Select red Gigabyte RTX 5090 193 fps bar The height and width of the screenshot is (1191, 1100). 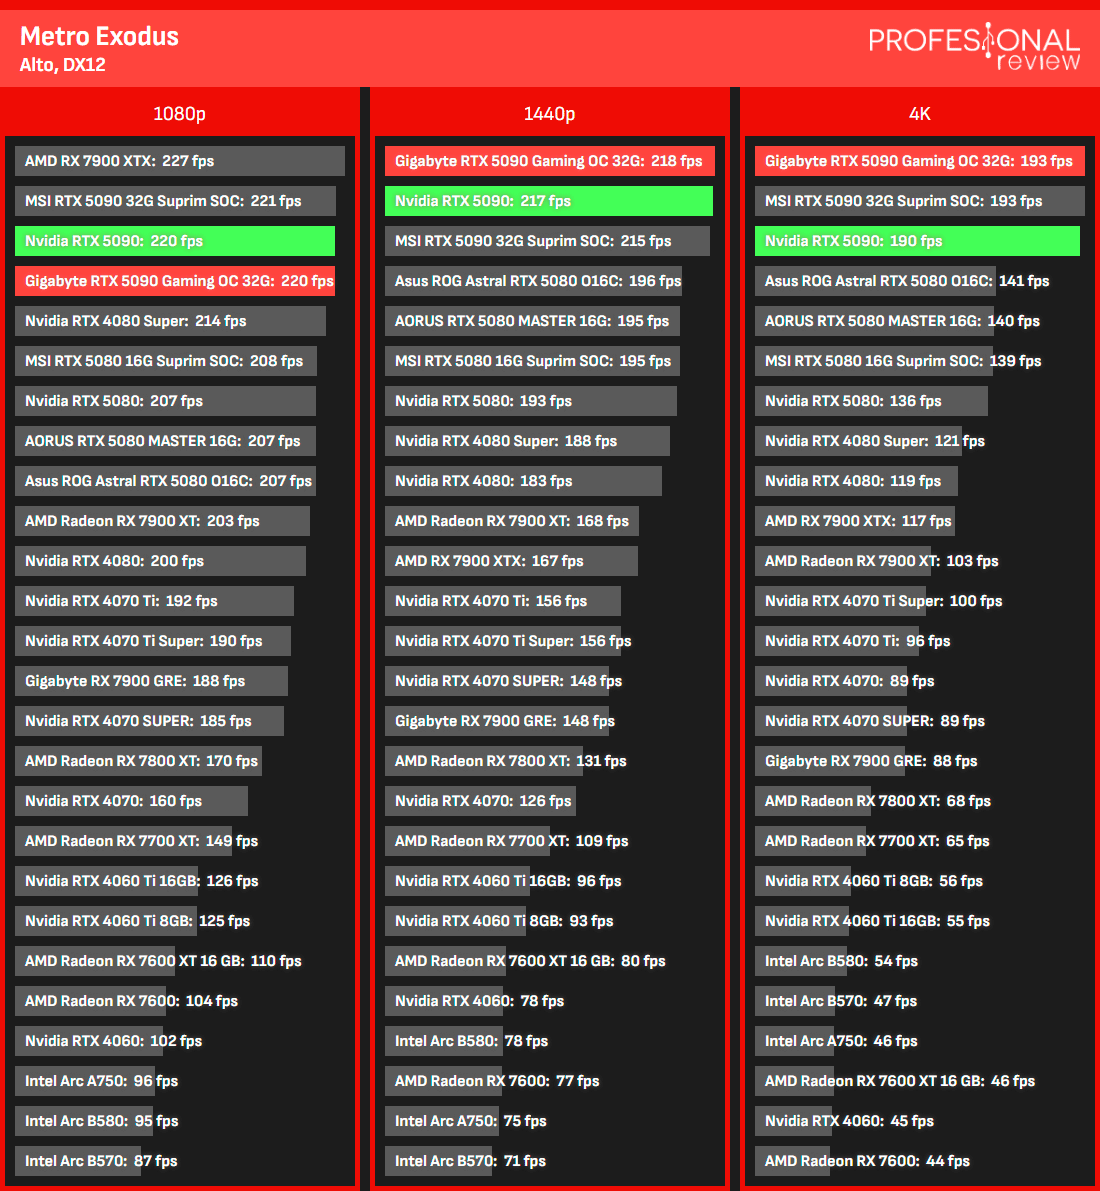pyautogui.click(x=920, y=161)
